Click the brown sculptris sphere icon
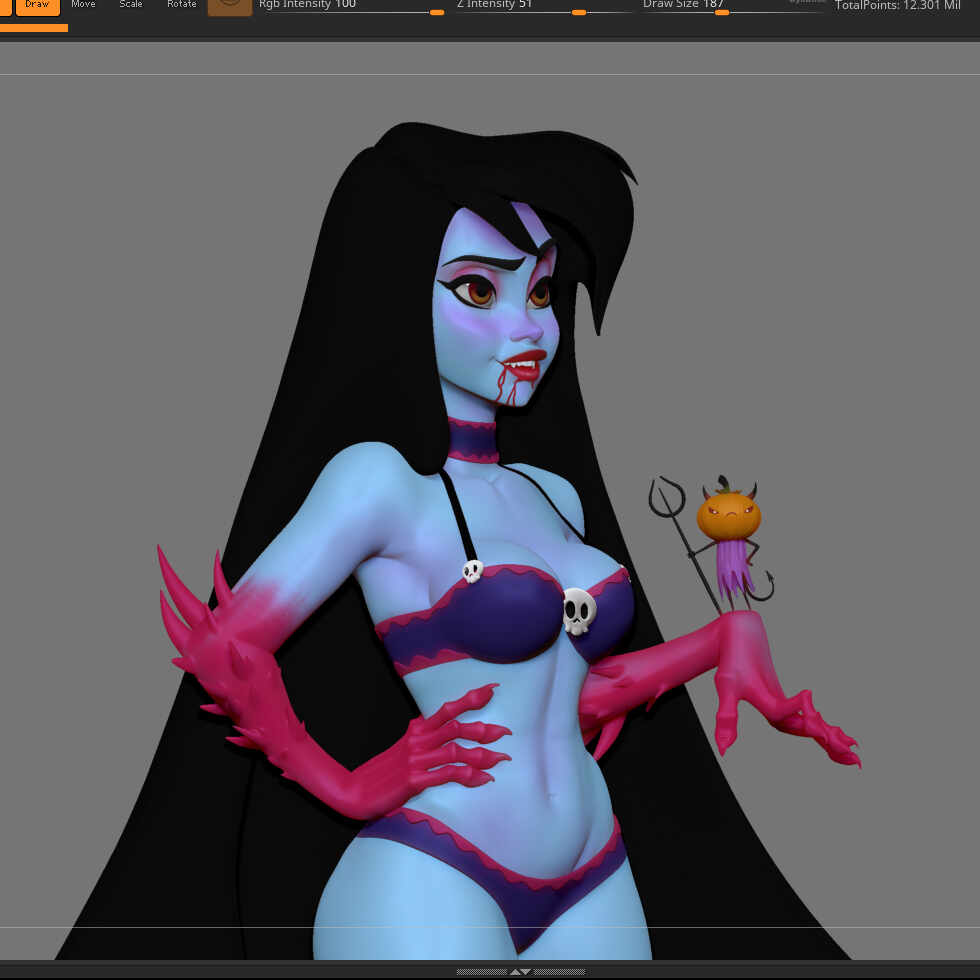Image resolution: width=980 pixels, height=980 pixels. pyautogui.click(x=230, y=6)
